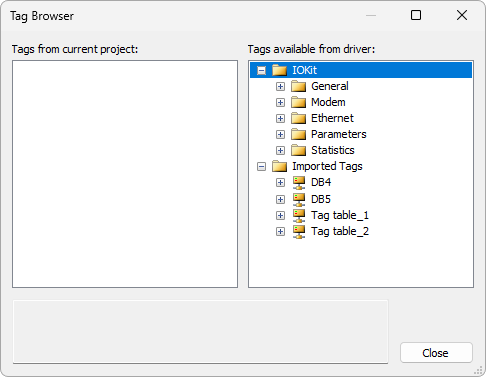
Task: Select the Tag table_2 label
Action: pos(340,231)
